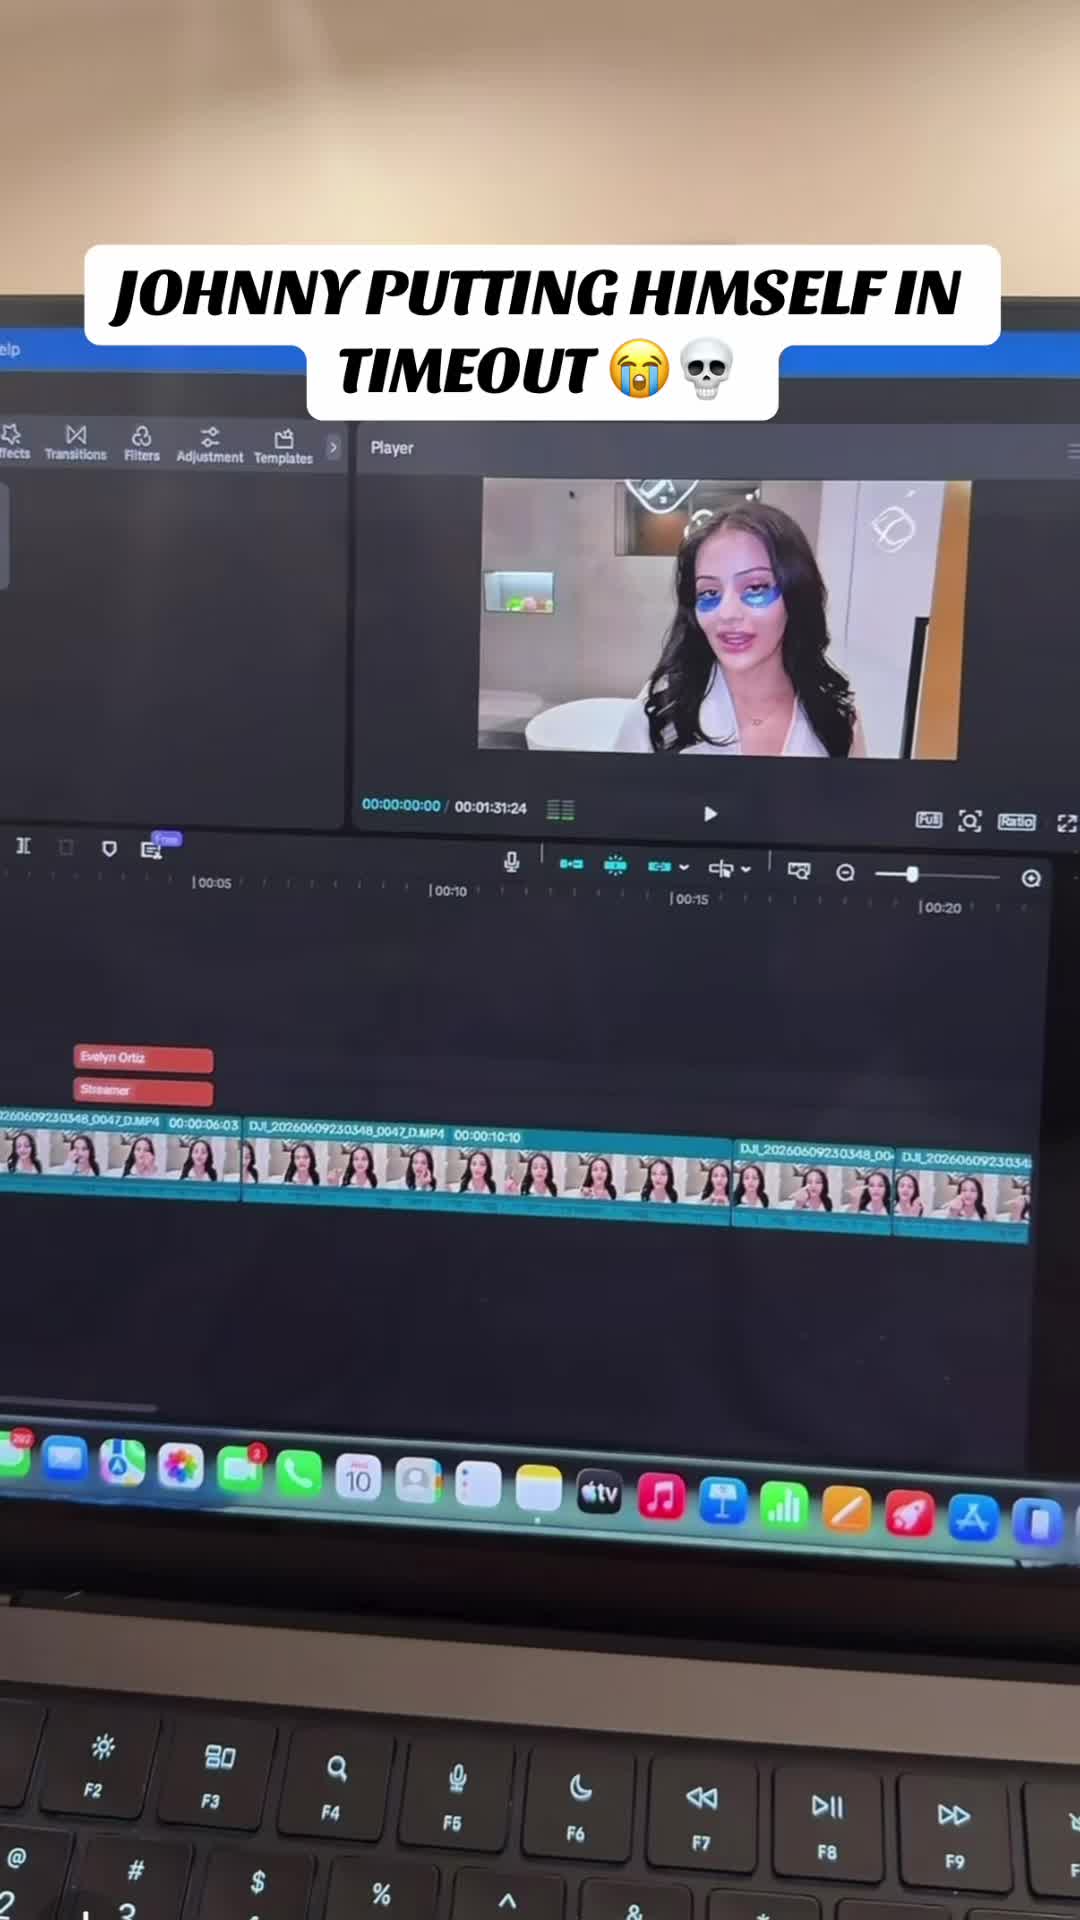Click the timeline horizontal scrollbar
The height and width of the screenshot is (1920, 1080).
click(78, 1407)
